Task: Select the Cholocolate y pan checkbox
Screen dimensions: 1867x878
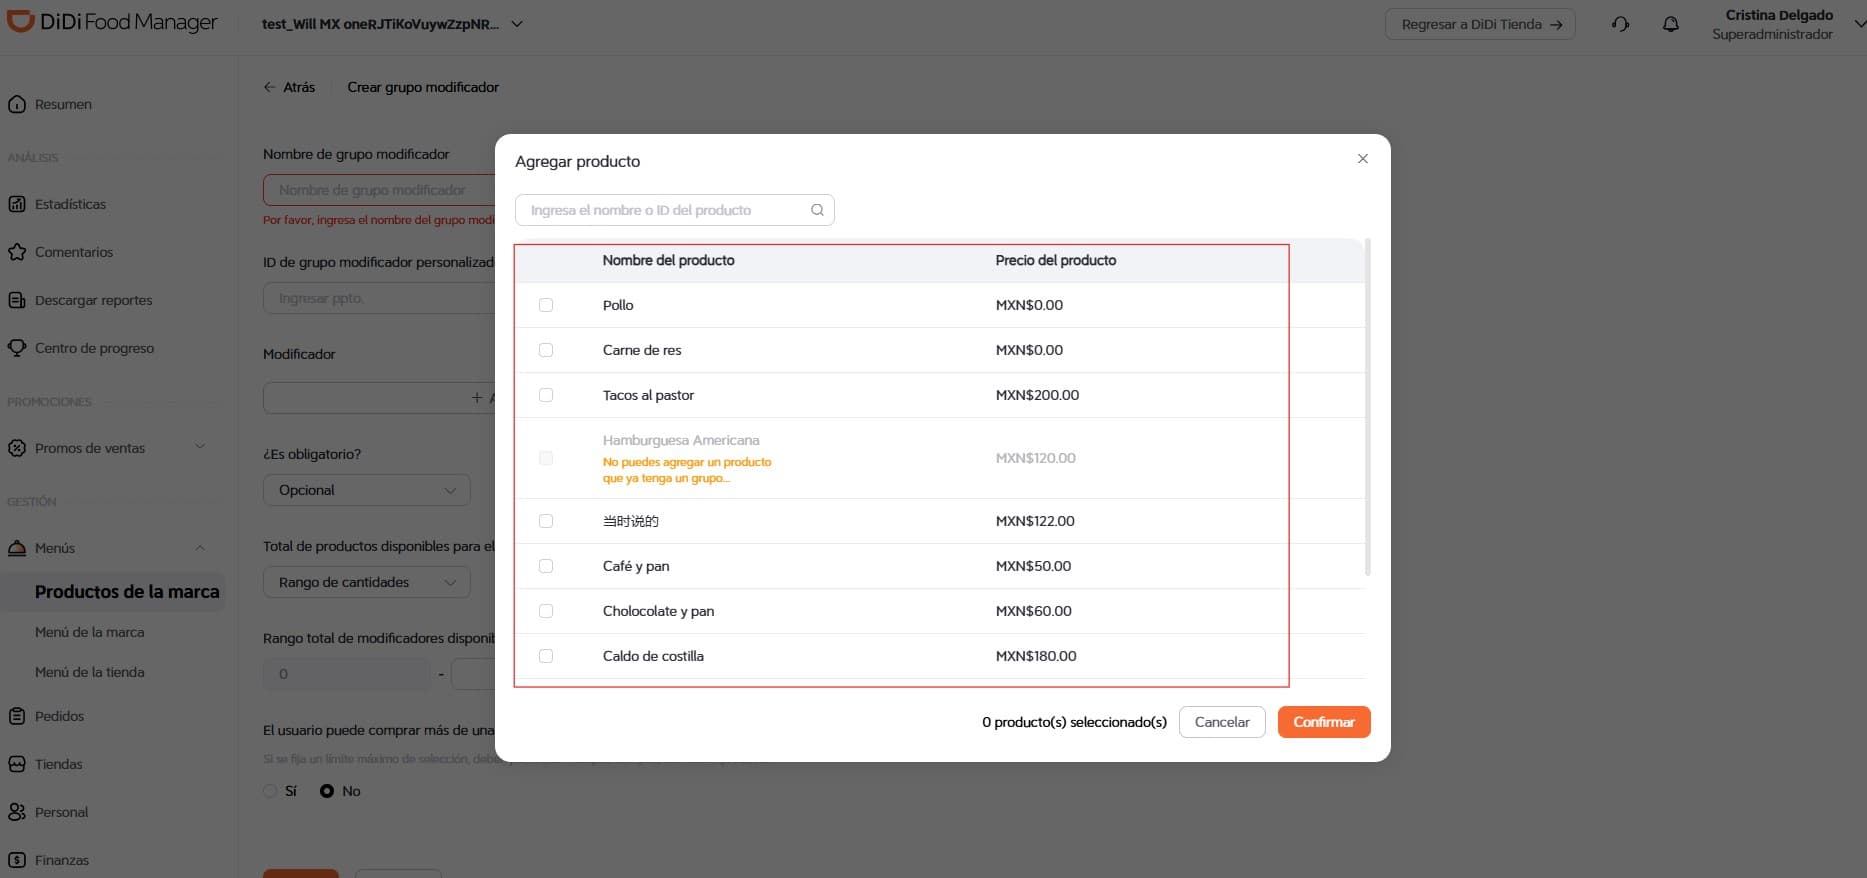Action: [x=546, y=611]
